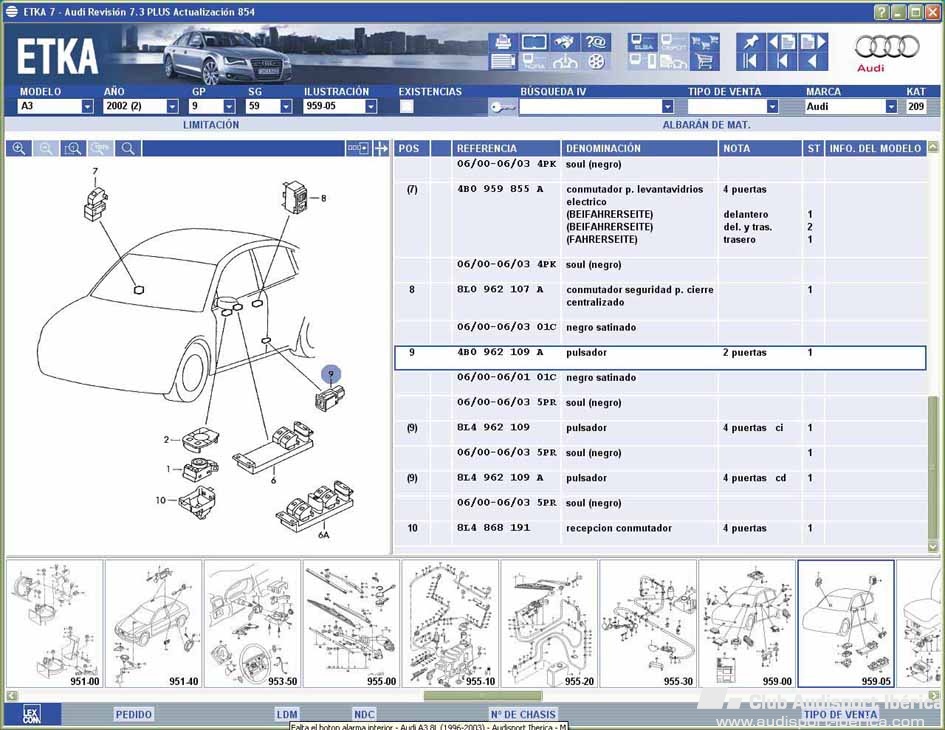Click part number 6A in the diagram
Viewport: 945px width, 730px height.
(324, 535)
